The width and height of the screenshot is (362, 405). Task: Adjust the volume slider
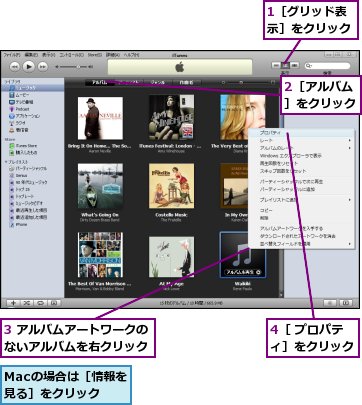[74, 67]
